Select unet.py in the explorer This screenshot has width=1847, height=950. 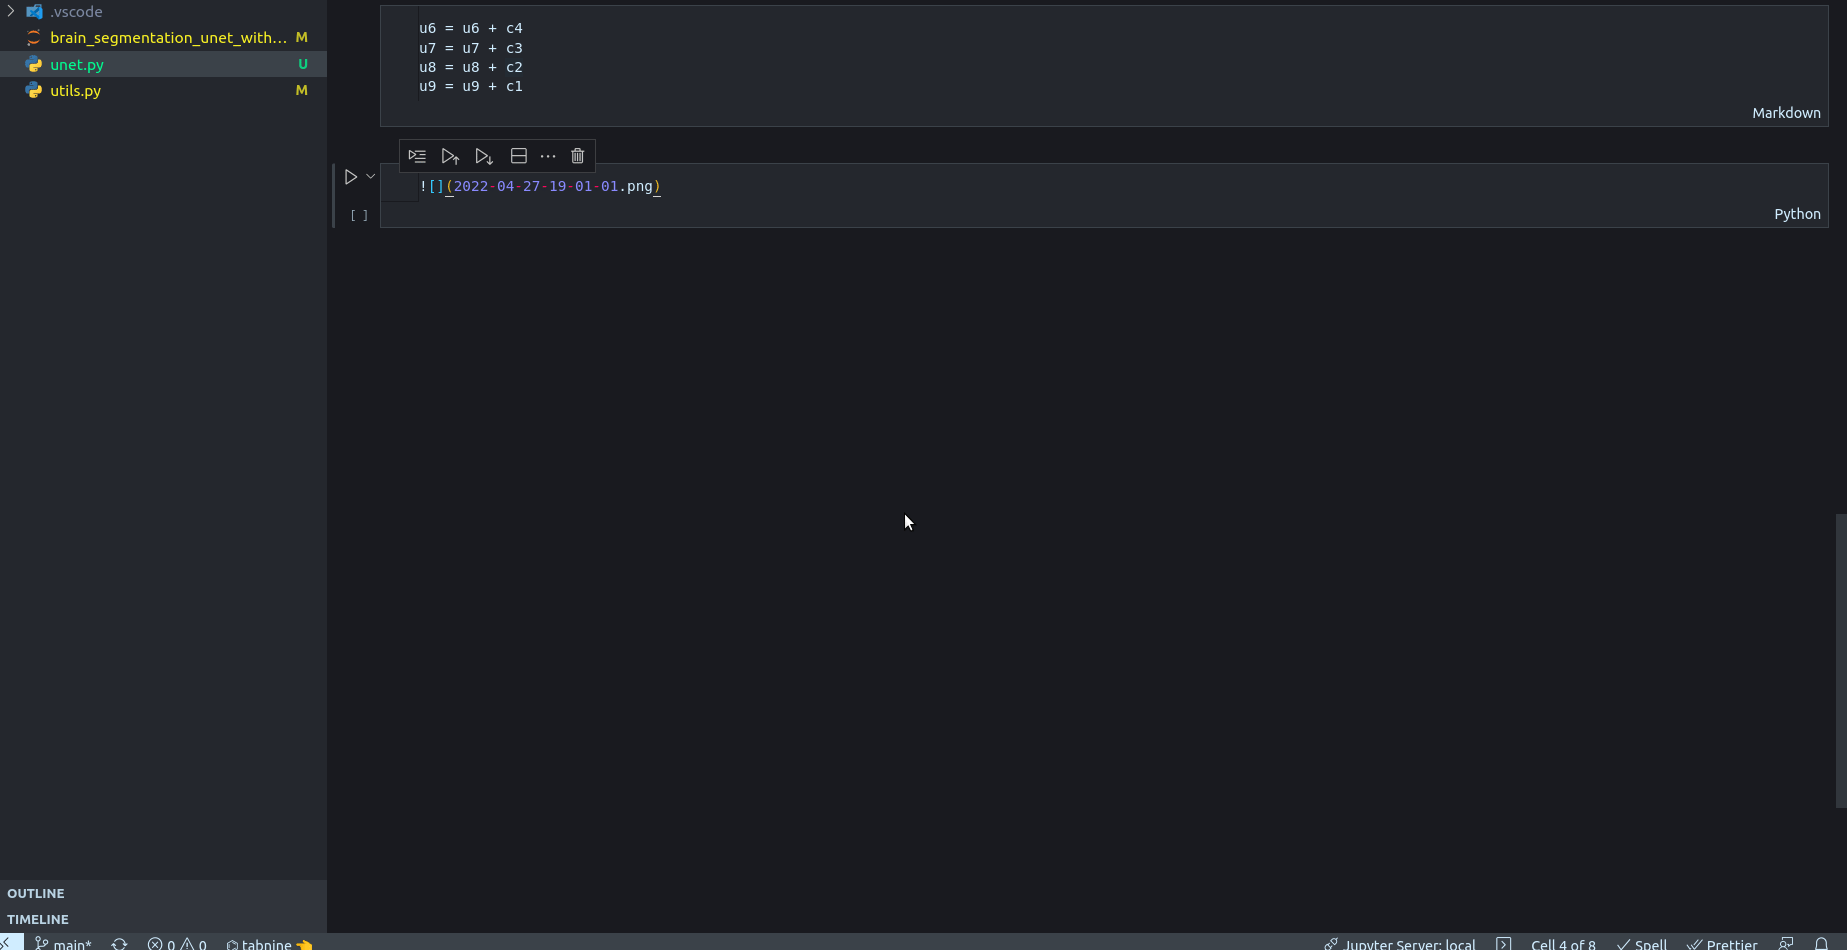point(76,64)
